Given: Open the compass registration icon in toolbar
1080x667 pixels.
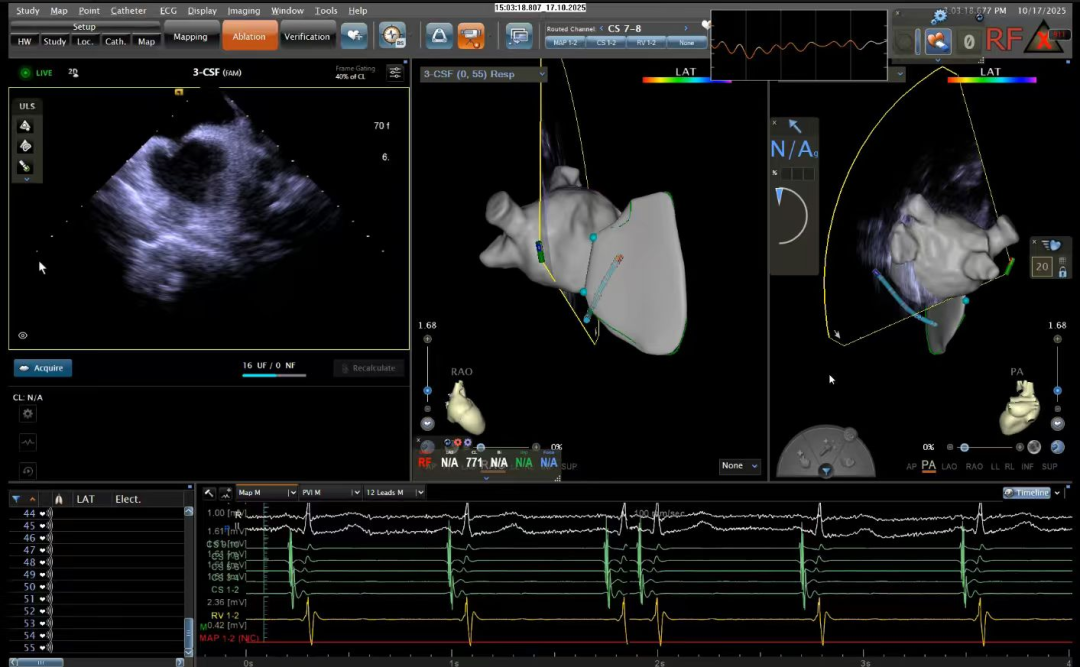Looking at the screenshot, I should click(392, 36).
